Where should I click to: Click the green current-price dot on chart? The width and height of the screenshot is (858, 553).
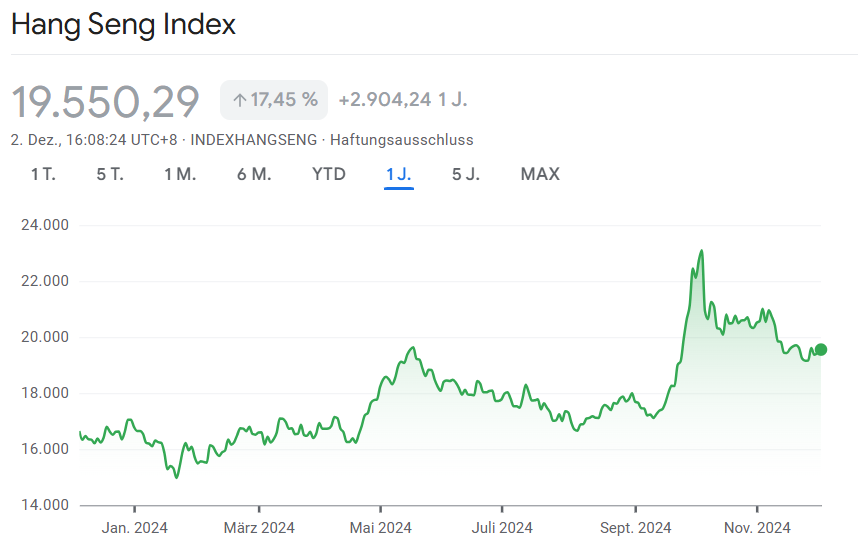pyautogui.click(x=821, y=350)
